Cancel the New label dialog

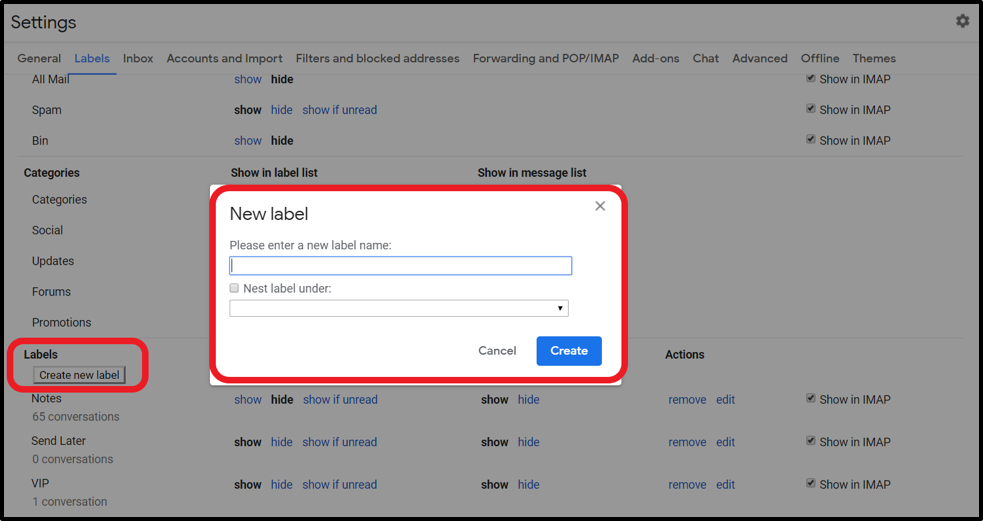tap(497, 351)
